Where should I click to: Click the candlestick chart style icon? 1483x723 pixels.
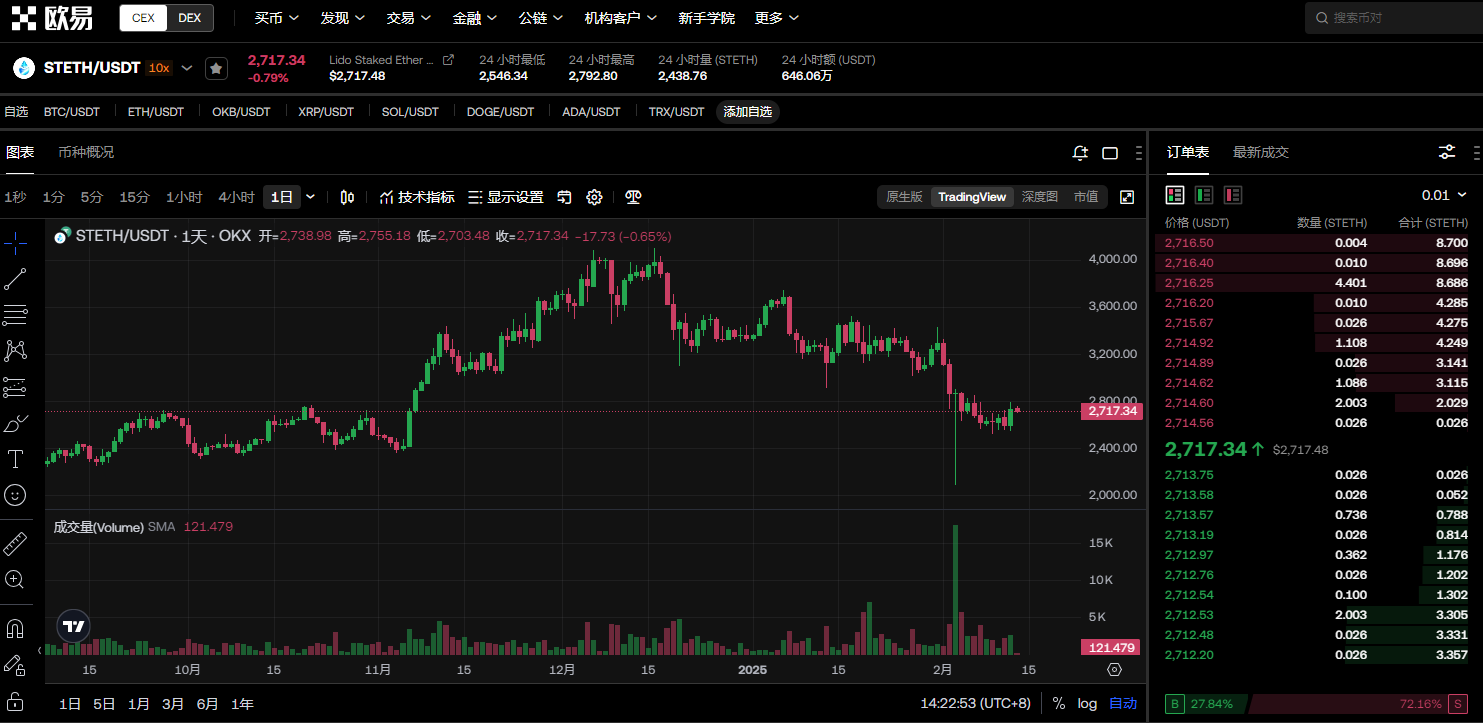(x=347, y=197)
